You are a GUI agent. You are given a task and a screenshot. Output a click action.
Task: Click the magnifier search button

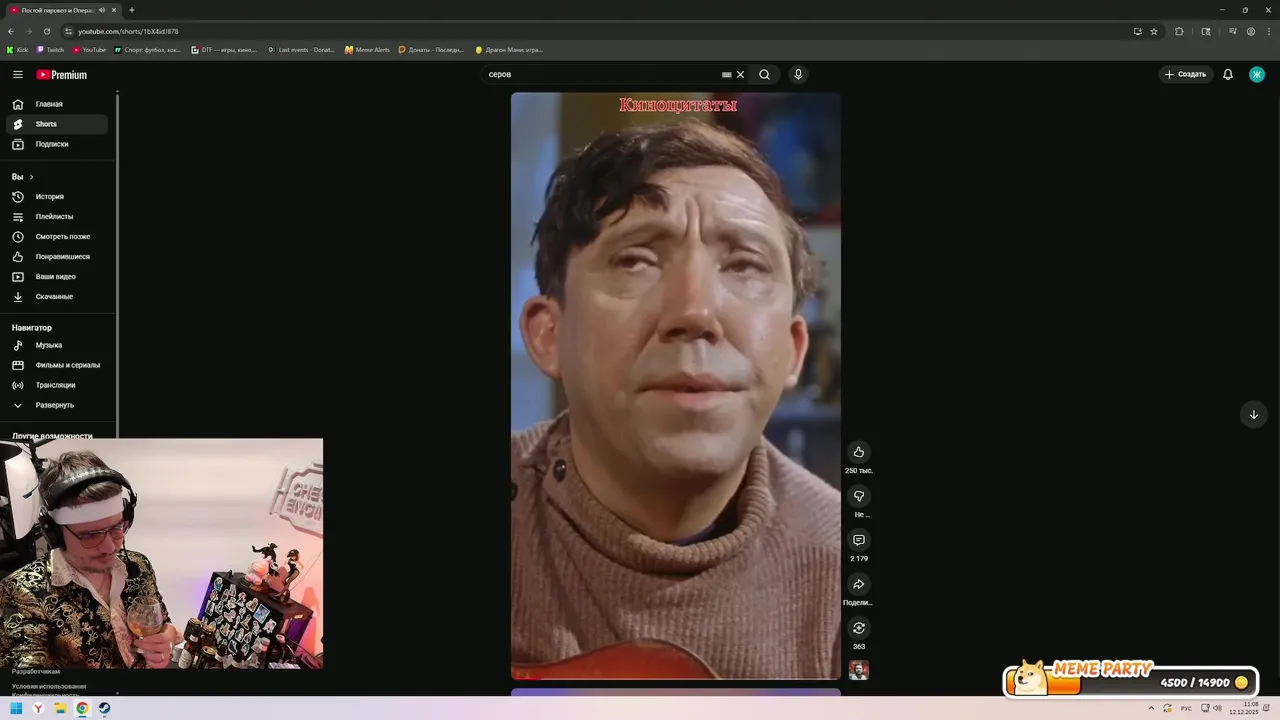tap(765, 74)
